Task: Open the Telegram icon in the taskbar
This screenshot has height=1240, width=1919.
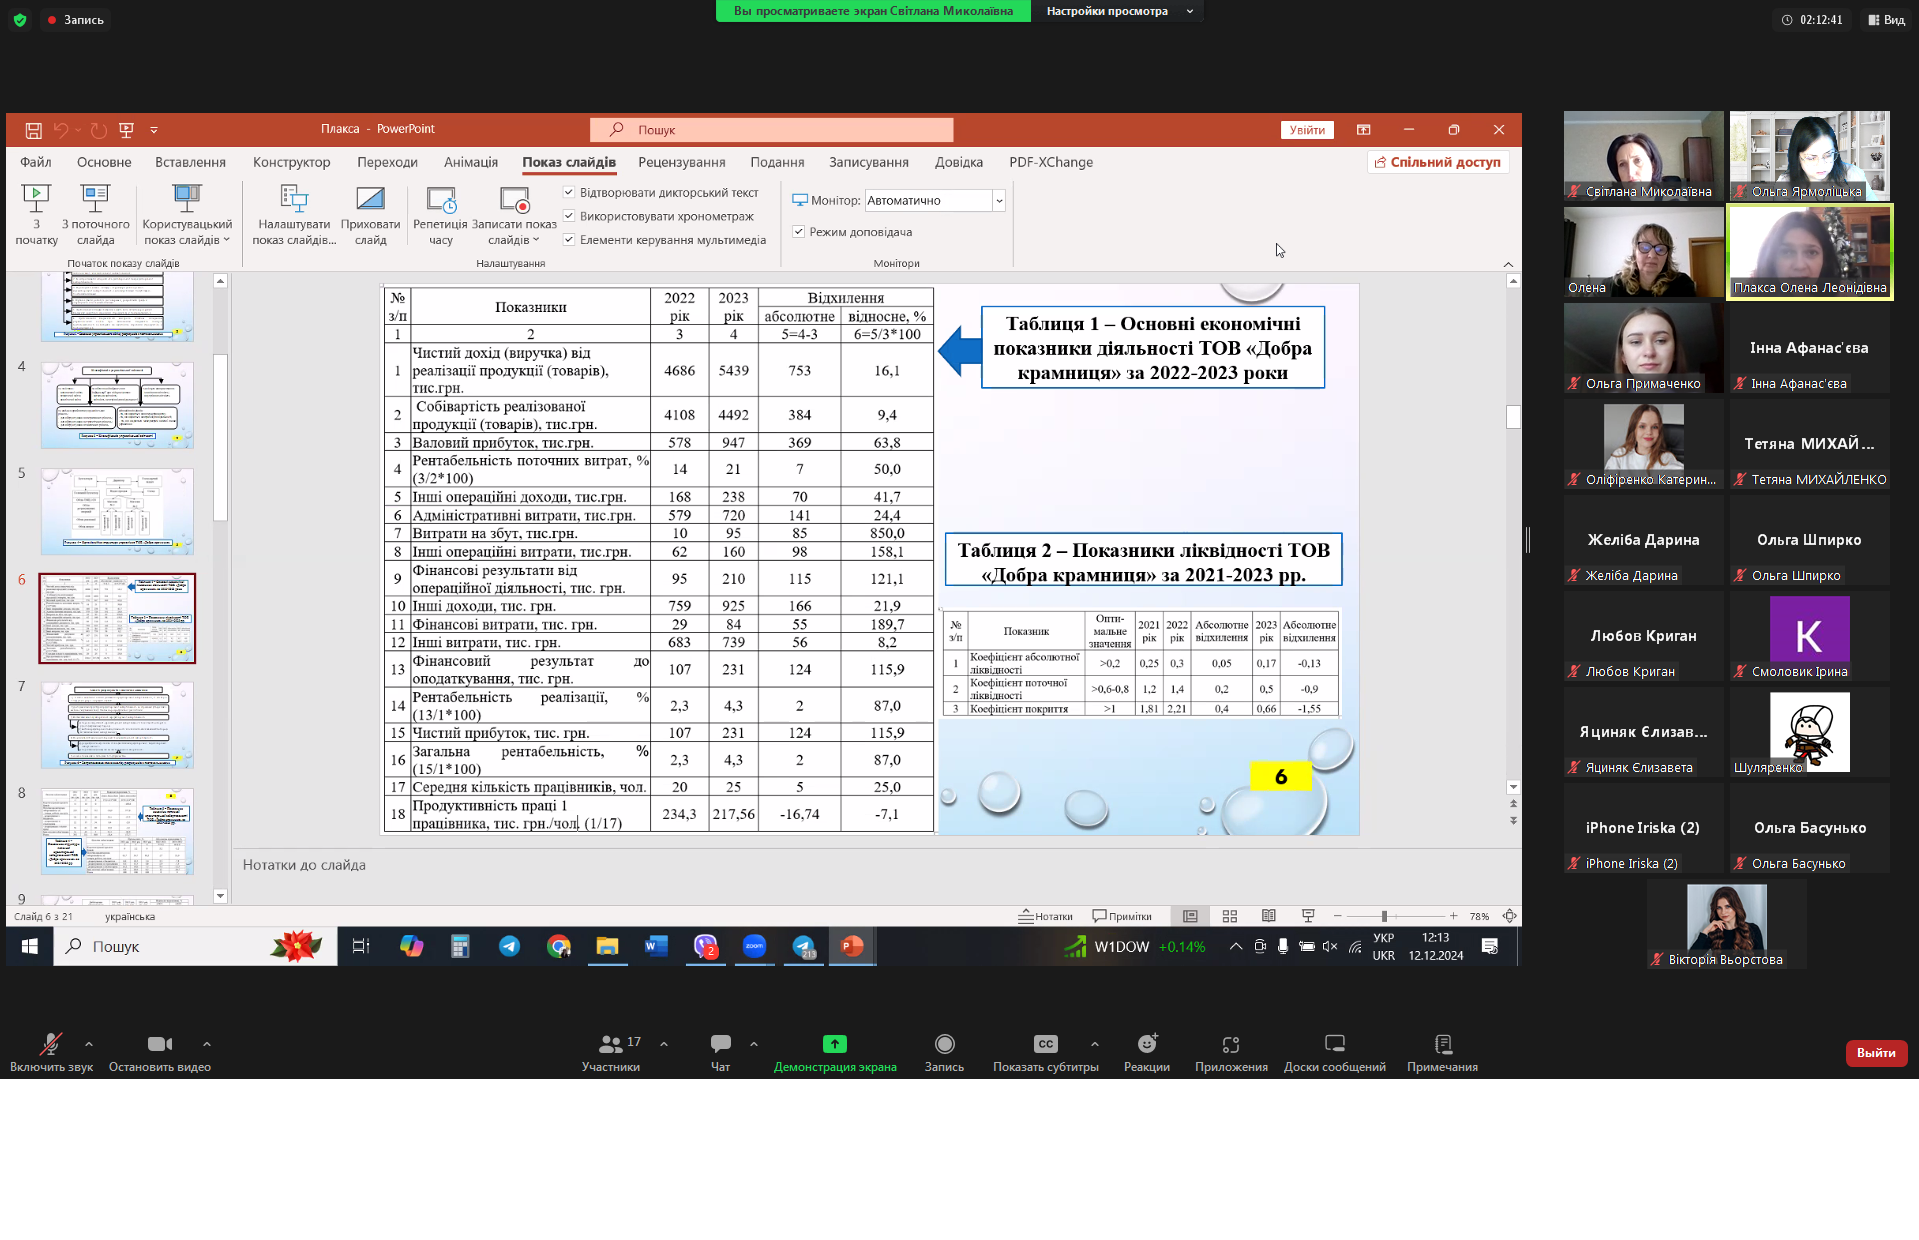Action: point(509,946)
